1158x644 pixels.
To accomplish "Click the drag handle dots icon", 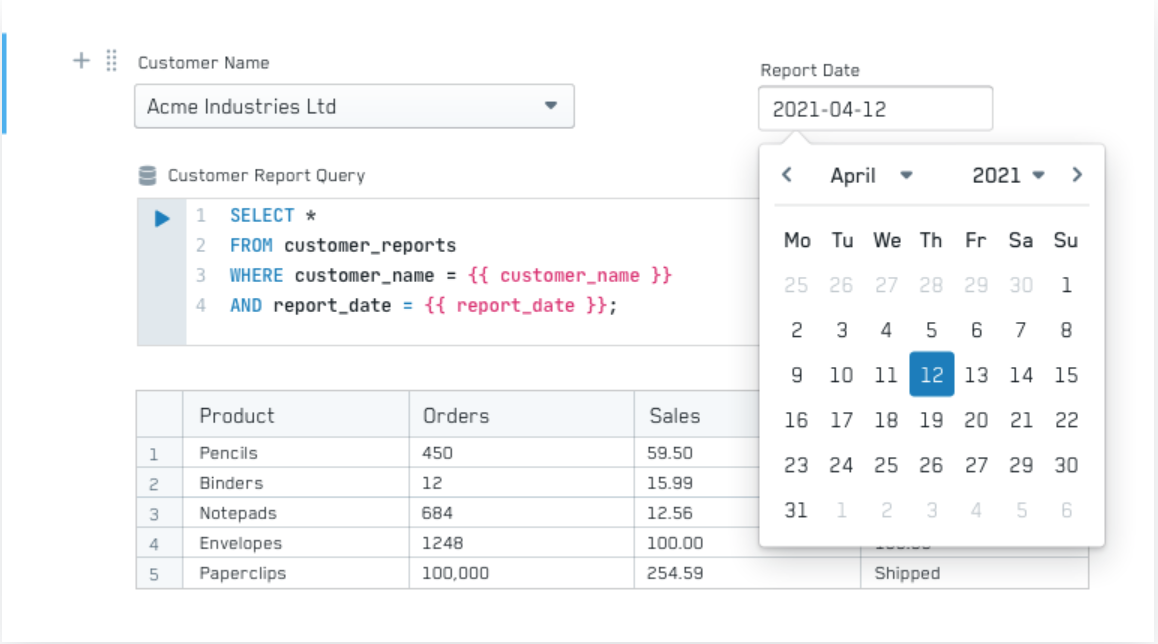I will coord(111,61).
